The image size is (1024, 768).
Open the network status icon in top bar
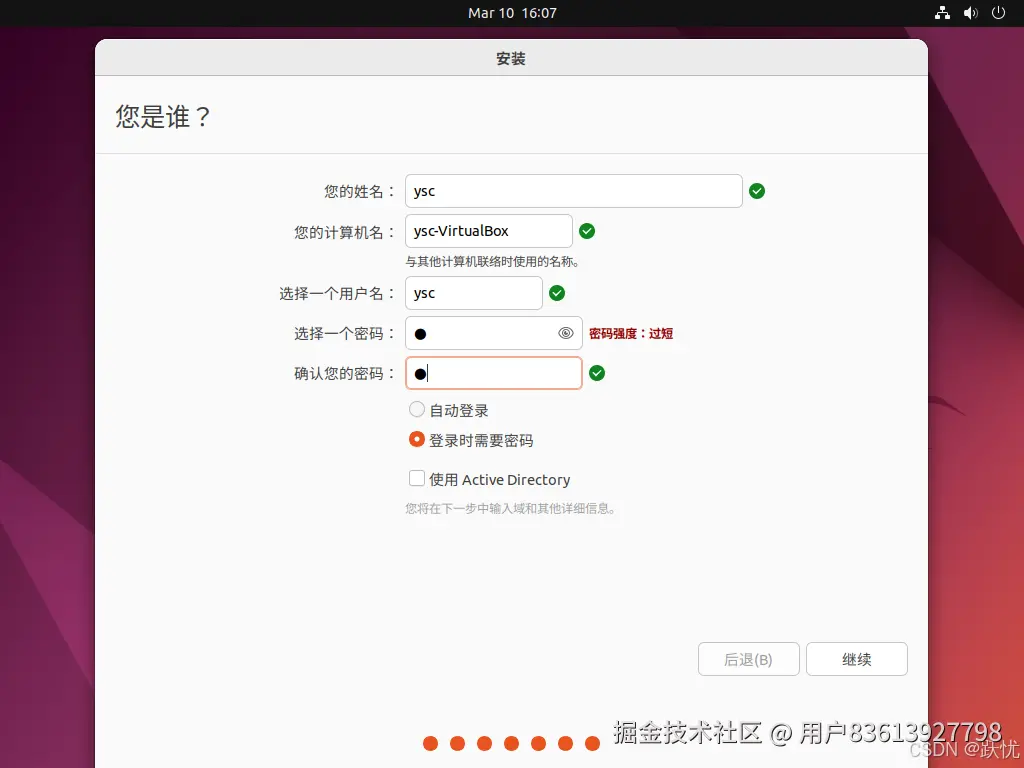(942, 13)
